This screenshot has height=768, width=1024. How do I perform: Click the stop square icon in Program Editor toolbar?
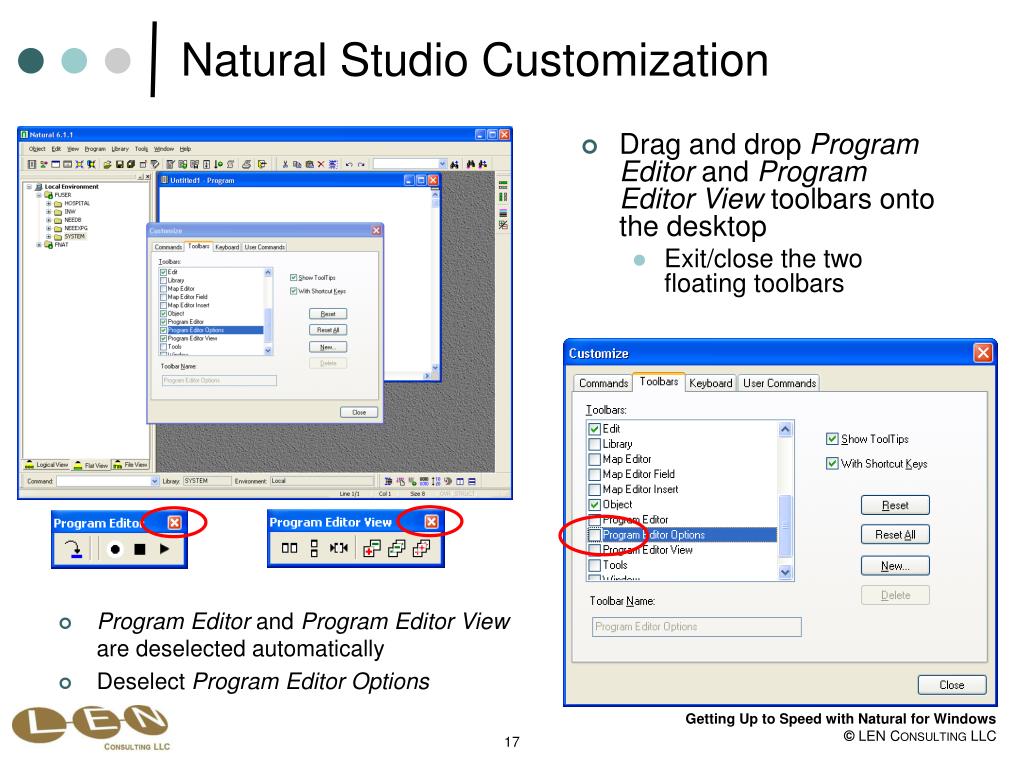pos(139,549)
